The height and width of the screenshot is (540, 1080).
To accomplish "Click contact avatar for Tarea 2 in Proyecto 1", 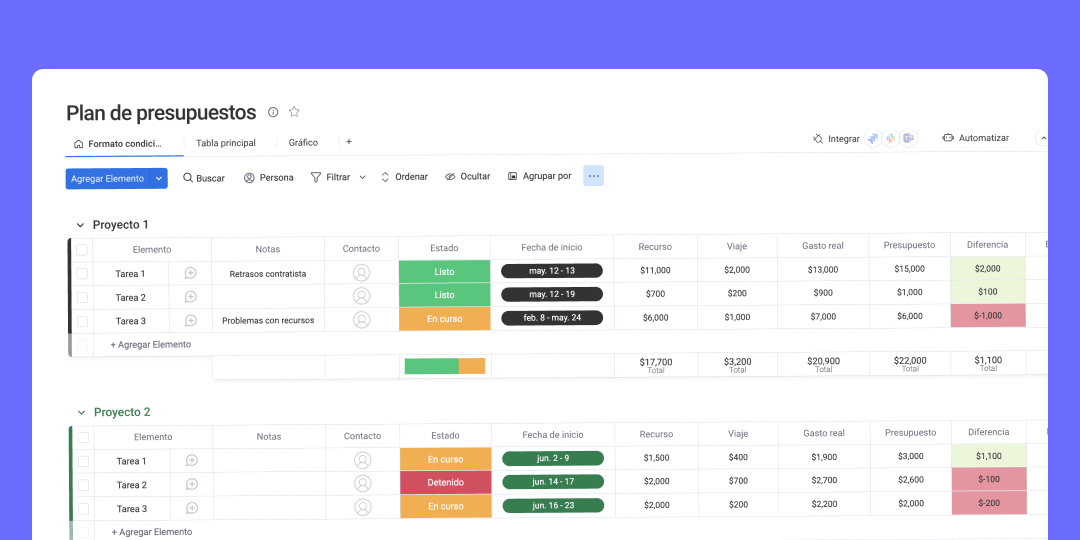I will coord(361,296).
